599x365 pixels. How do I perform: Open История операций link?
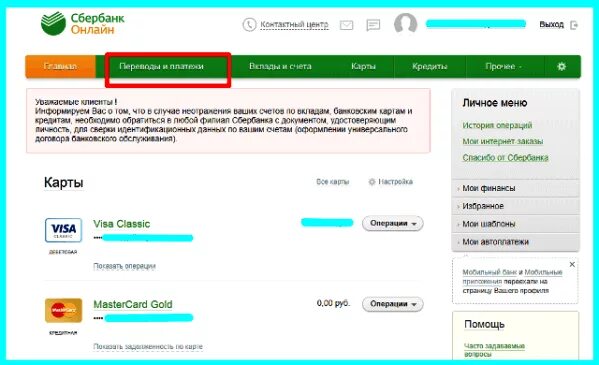click(x=497, y=125)
